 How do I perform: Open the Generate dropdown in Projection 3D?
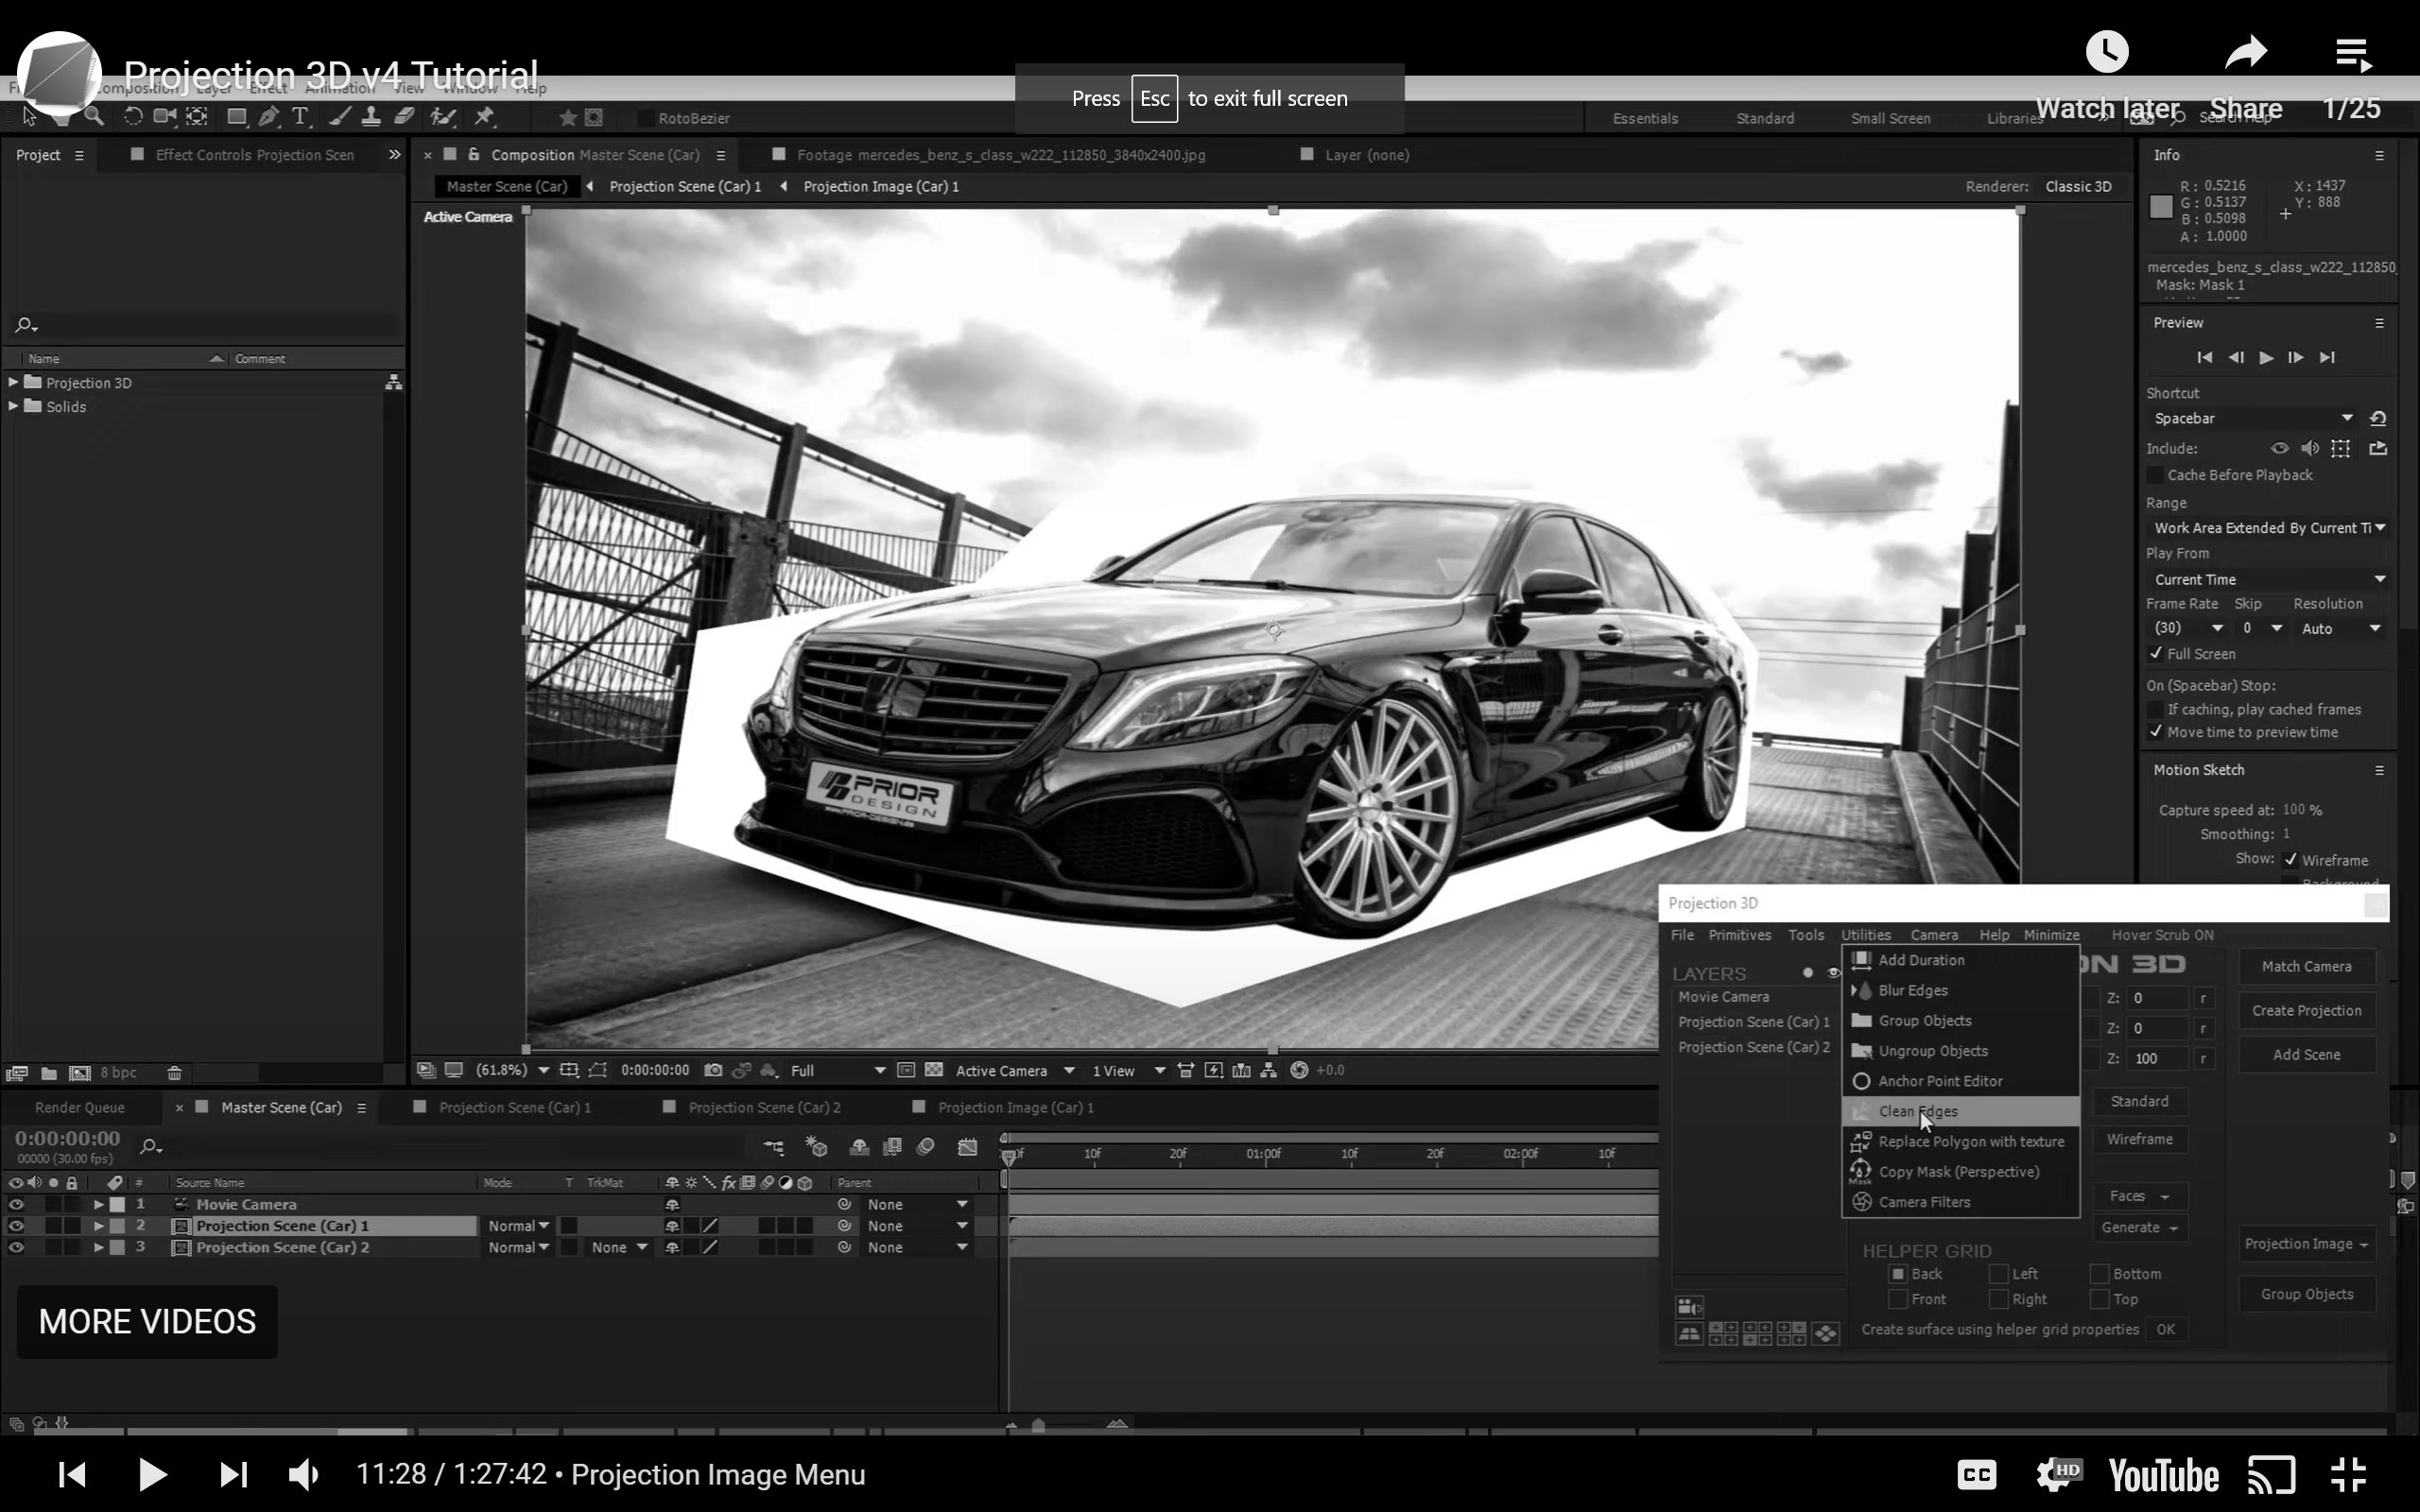click(x=2139, y=1227)
